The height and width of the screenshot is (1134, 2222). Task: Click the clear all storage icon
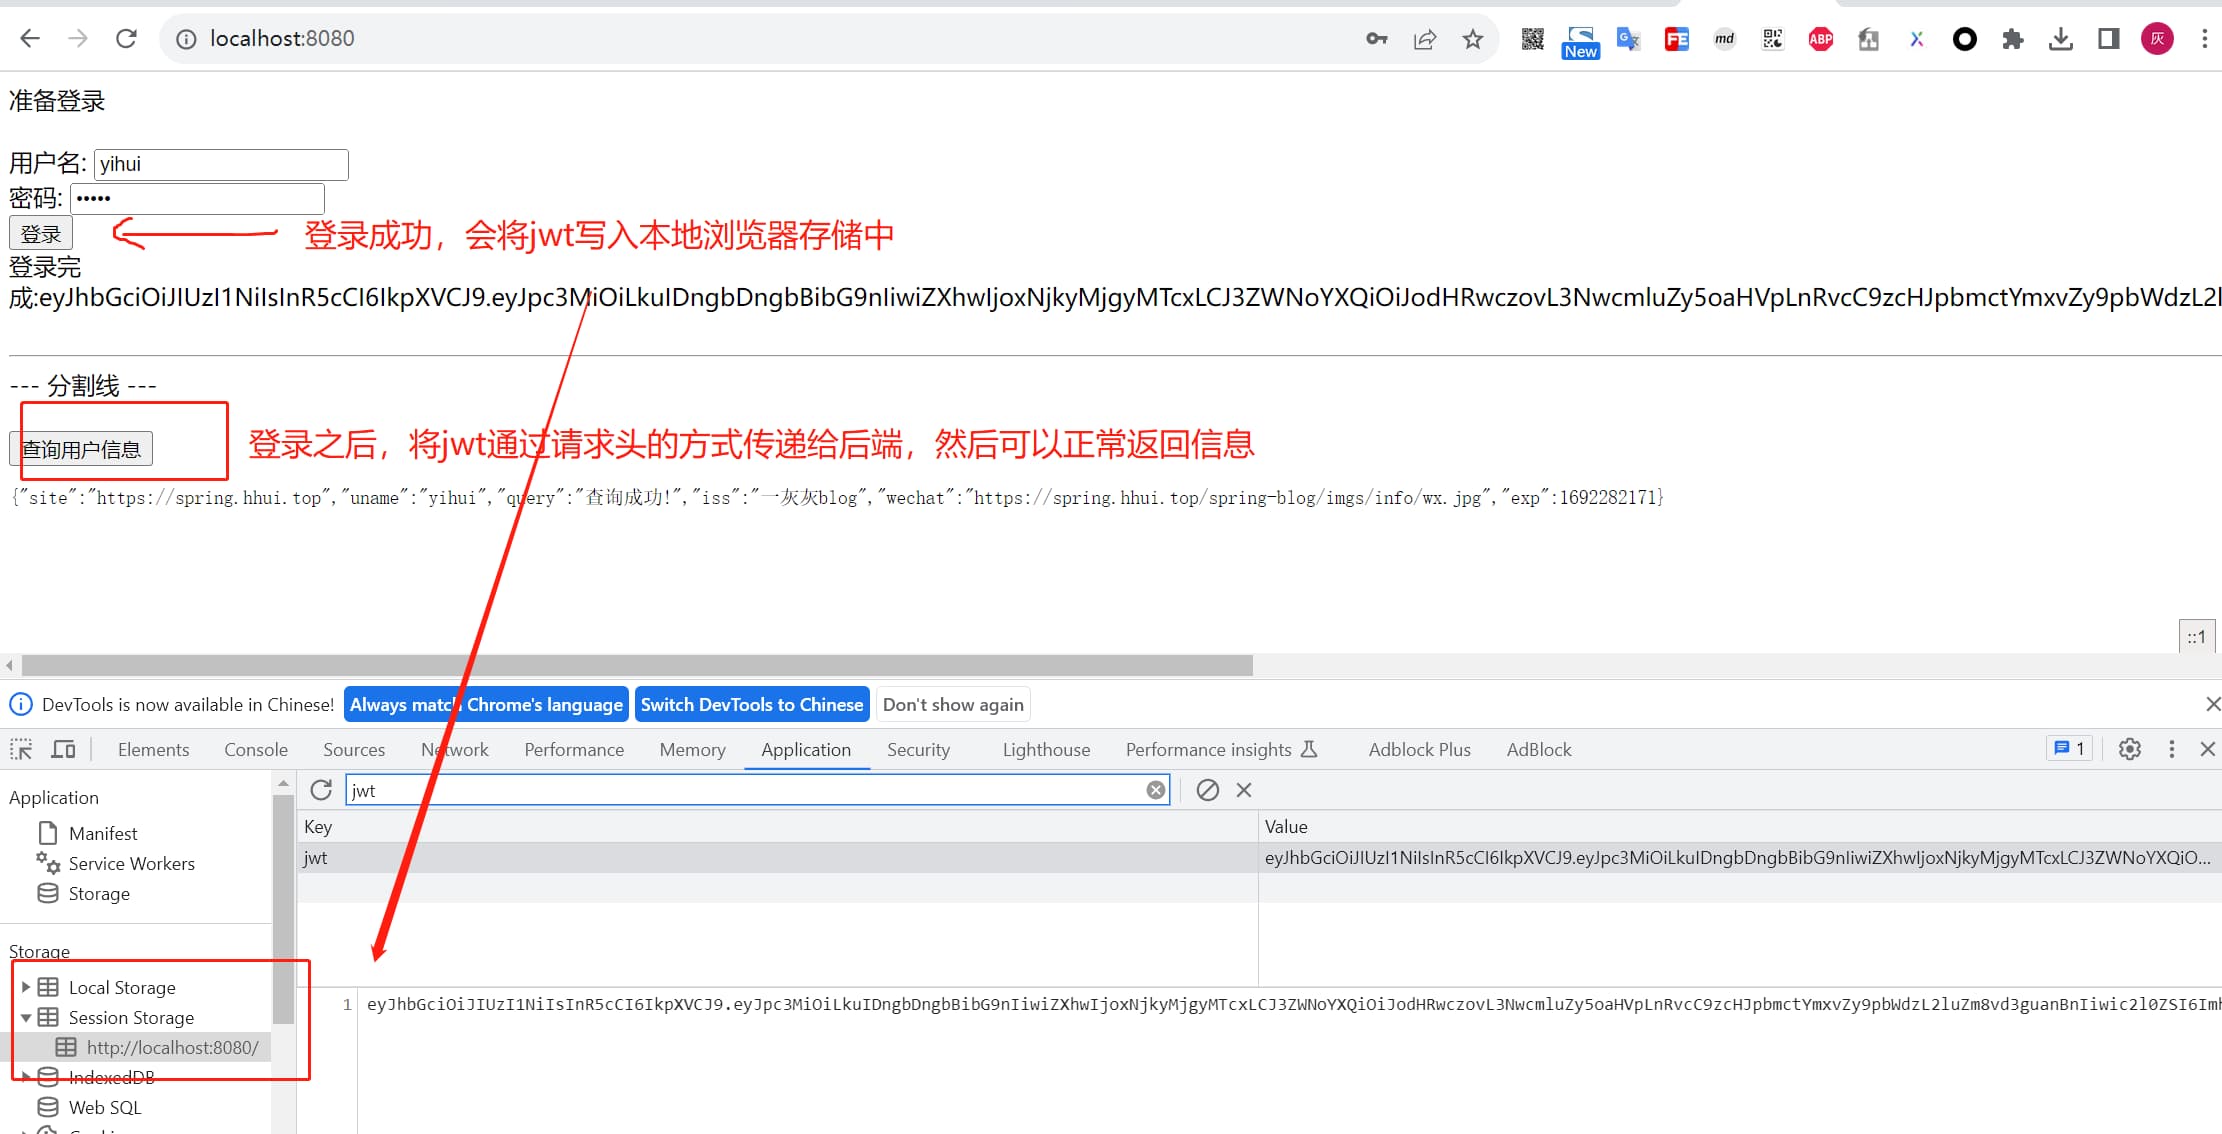pyautogui.click(x=1207, y=790)
